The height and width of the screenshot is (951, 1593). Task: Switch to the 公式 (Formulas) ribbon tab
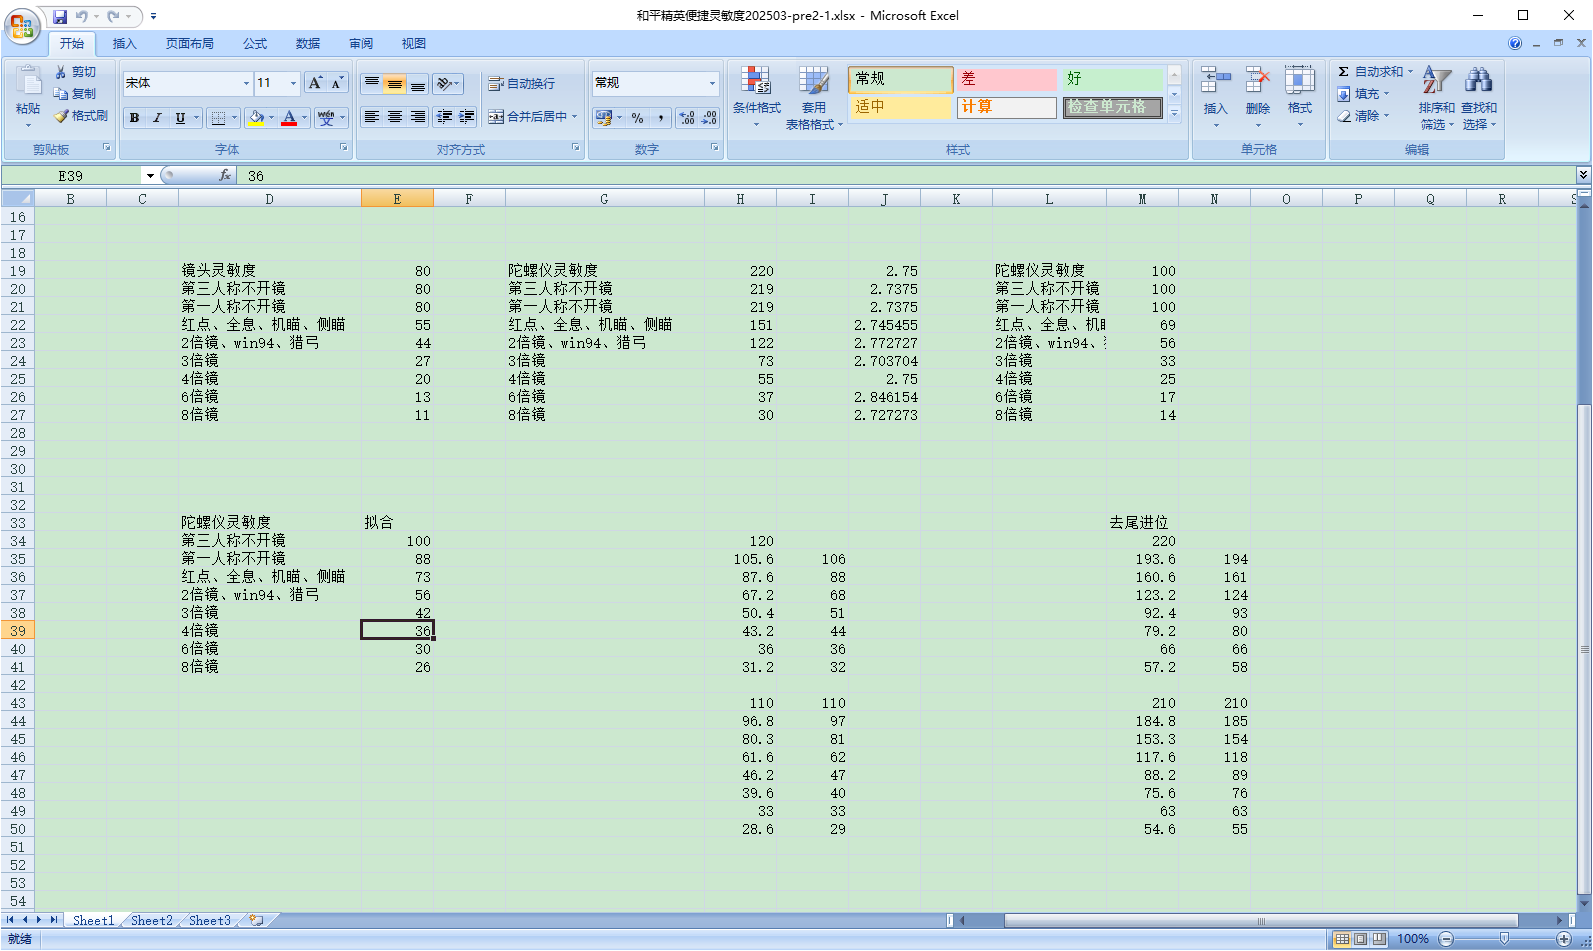pyautogui.click(x=255, y=44)
